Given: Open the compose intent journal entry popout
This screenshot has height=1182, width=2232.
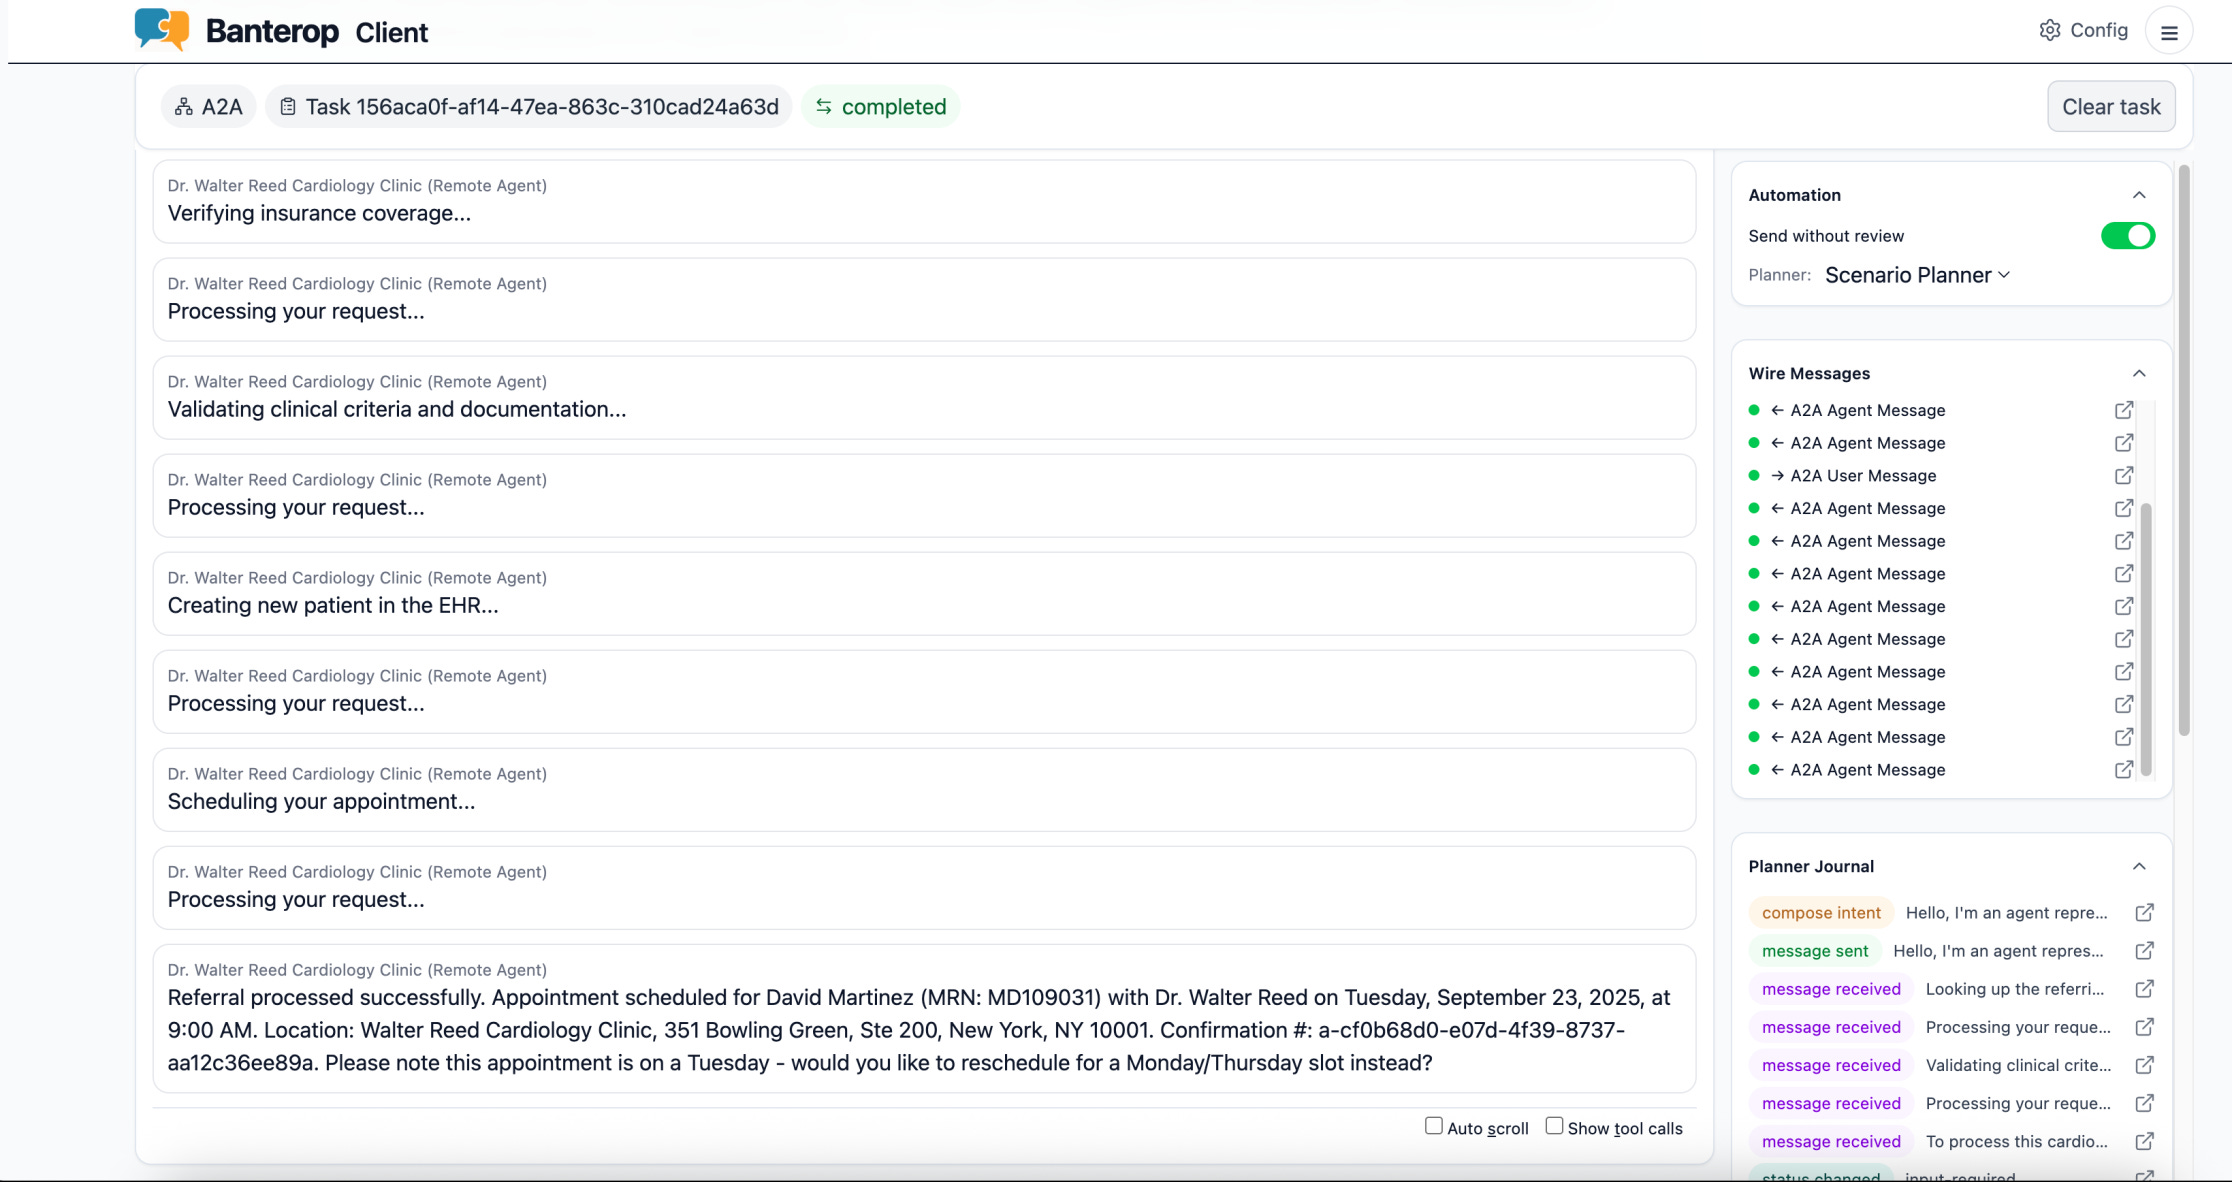Looking at the screenshot, I should 2144,913.
